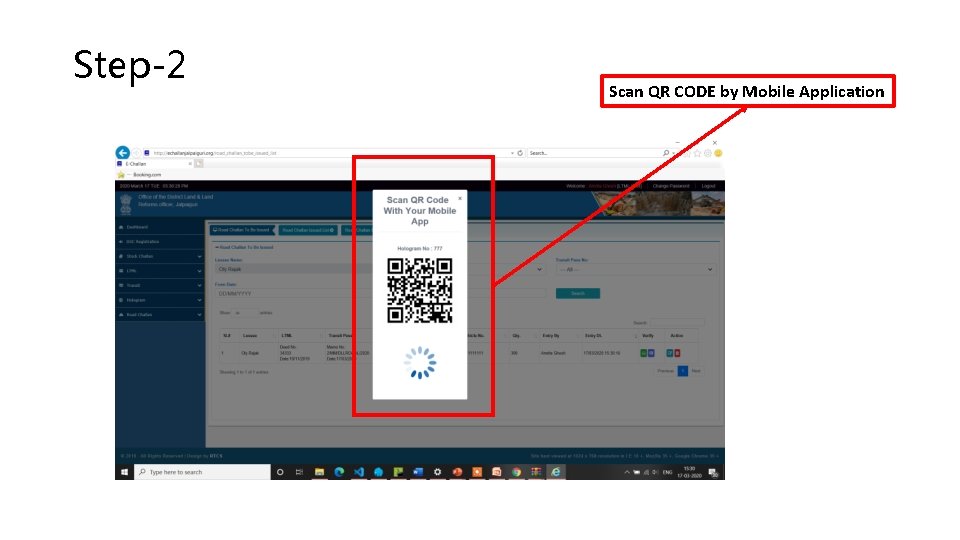960x540 pixels.
Task: Open a new browser tab
Action: (x=199, y=164)
